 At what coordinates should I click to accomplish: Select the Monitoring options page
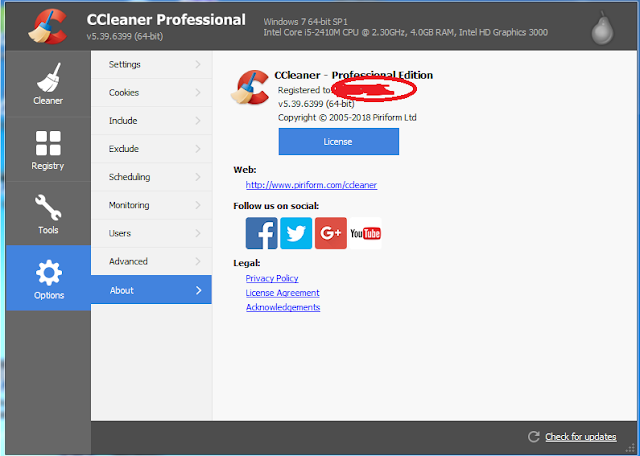(151, 205)
